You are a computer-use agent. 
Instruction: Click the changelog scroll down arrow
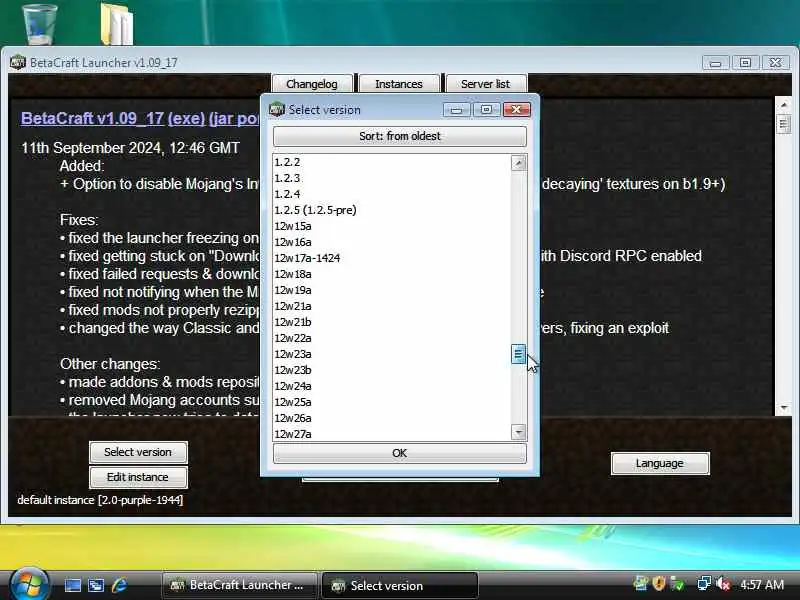click(784, 408)
